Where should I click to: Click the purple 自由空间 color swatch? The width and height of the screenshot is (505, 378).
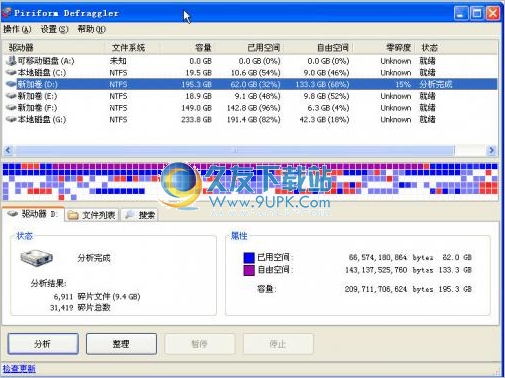pos(249,270)
